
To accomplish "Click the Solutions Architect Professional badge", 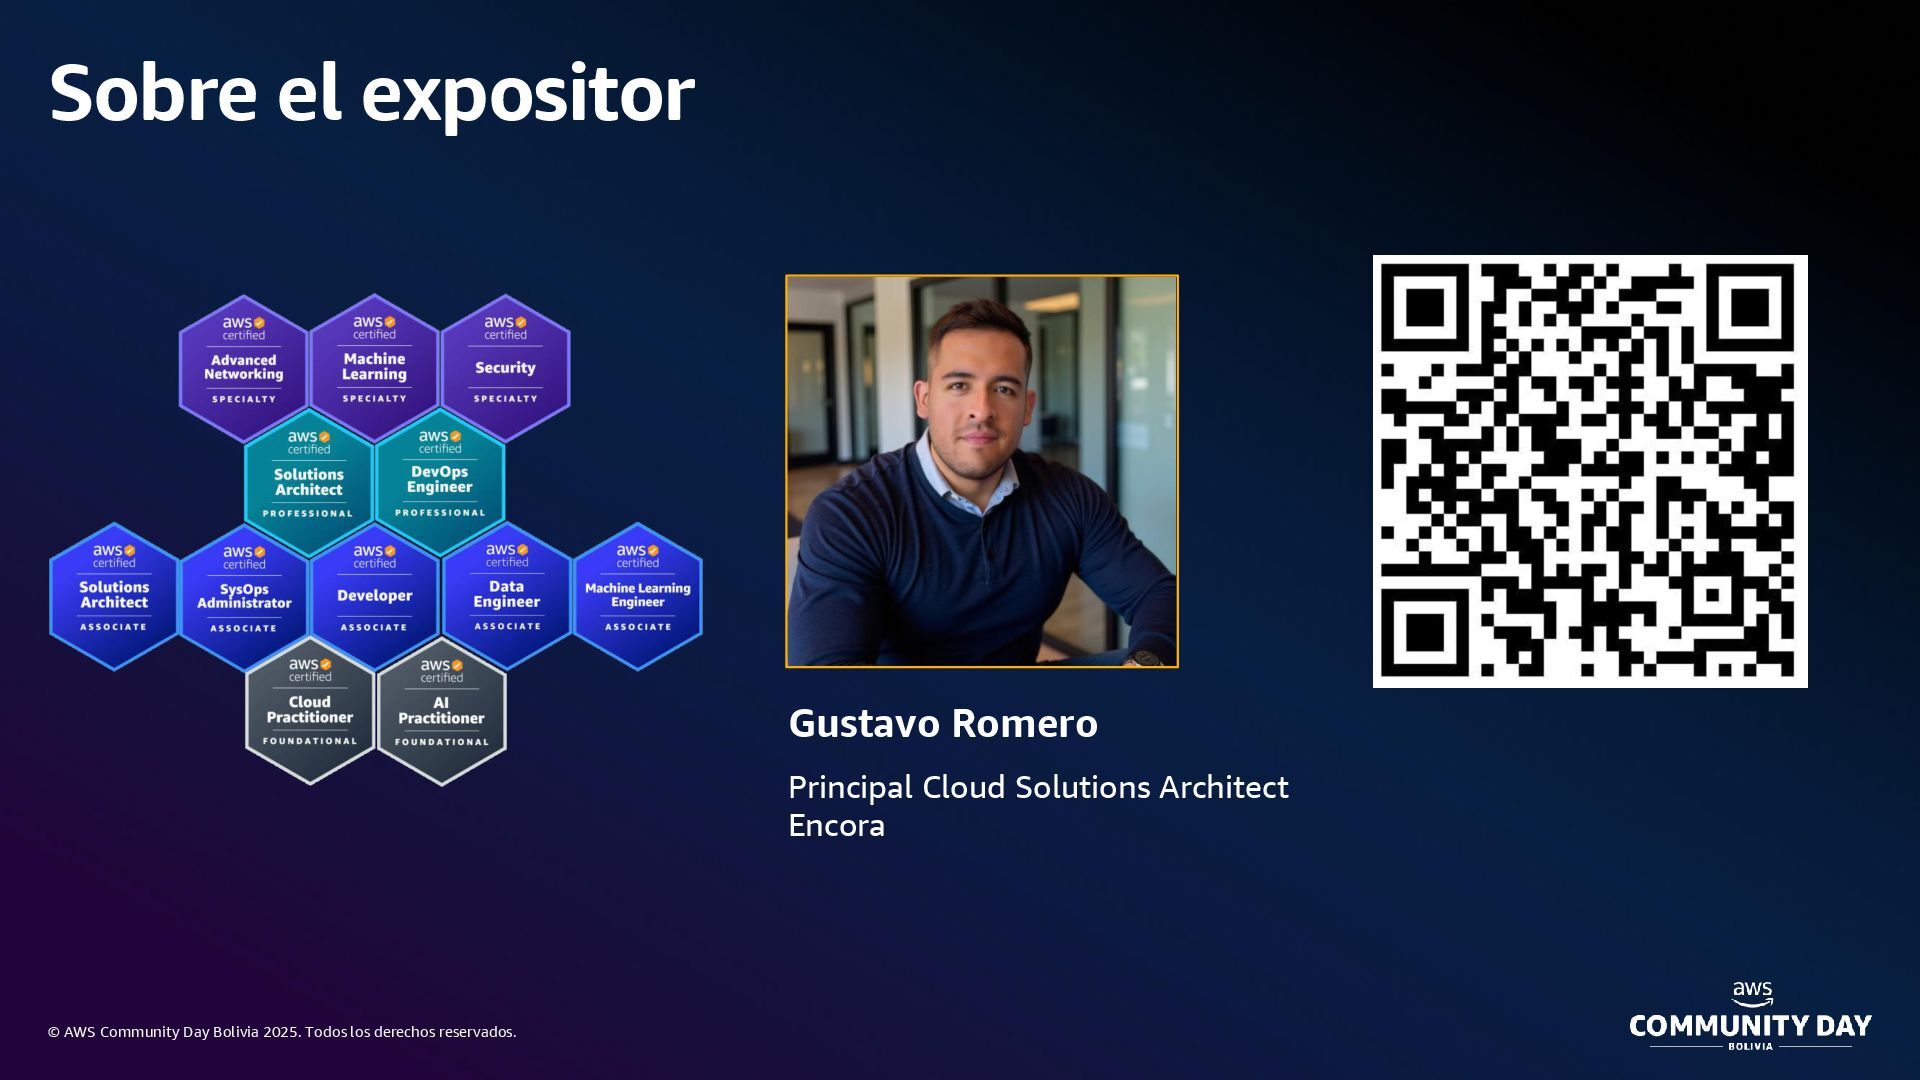I will (308, 482).
